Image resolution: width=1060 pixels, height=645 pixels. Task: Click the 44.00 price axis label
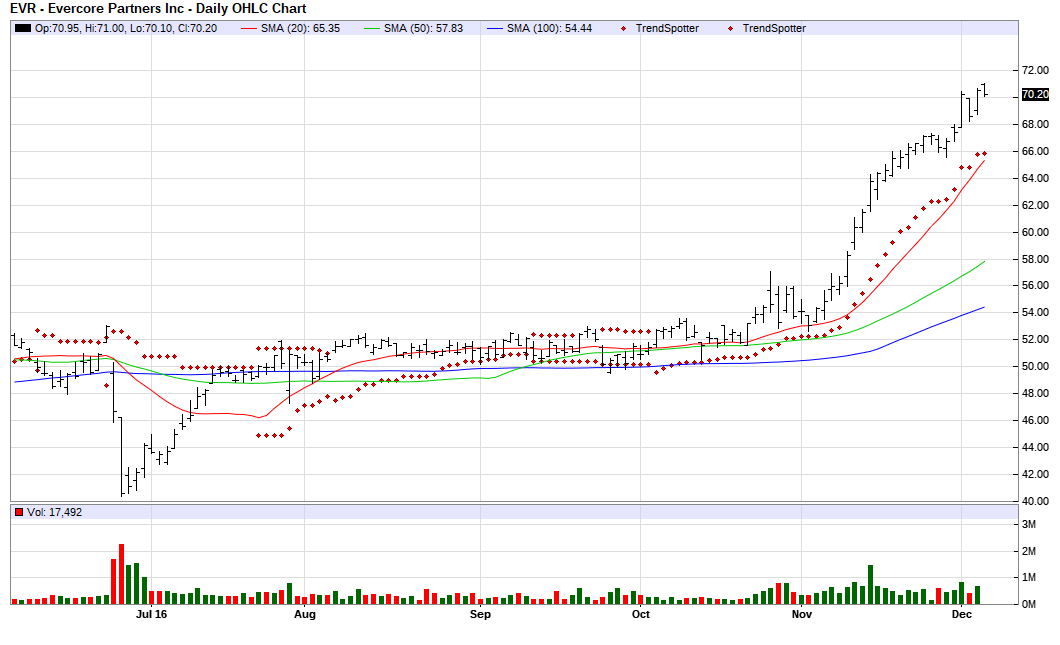click(x=1035, y=447)
